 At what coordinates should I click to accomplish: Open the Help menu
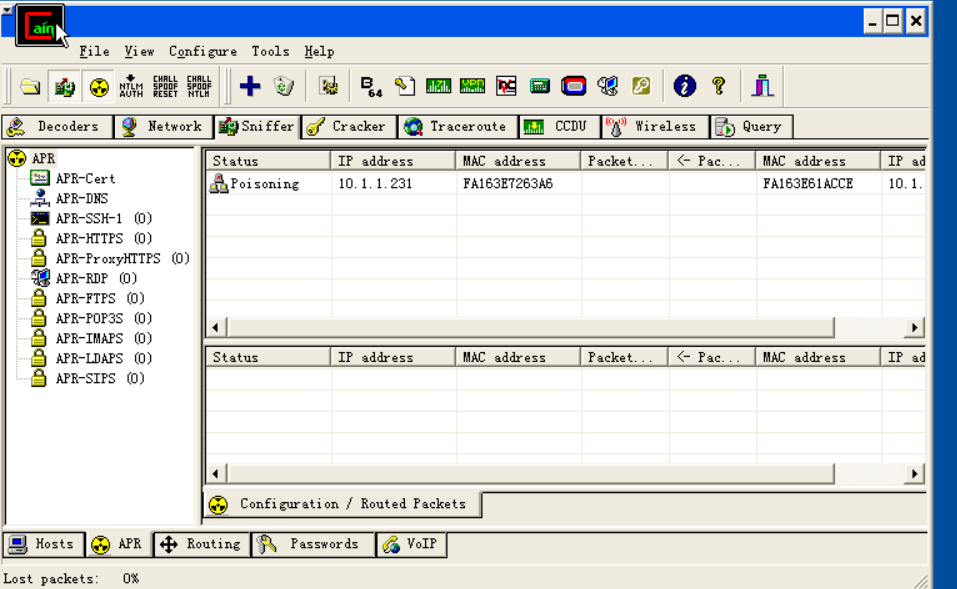click(x=319, y=51)
